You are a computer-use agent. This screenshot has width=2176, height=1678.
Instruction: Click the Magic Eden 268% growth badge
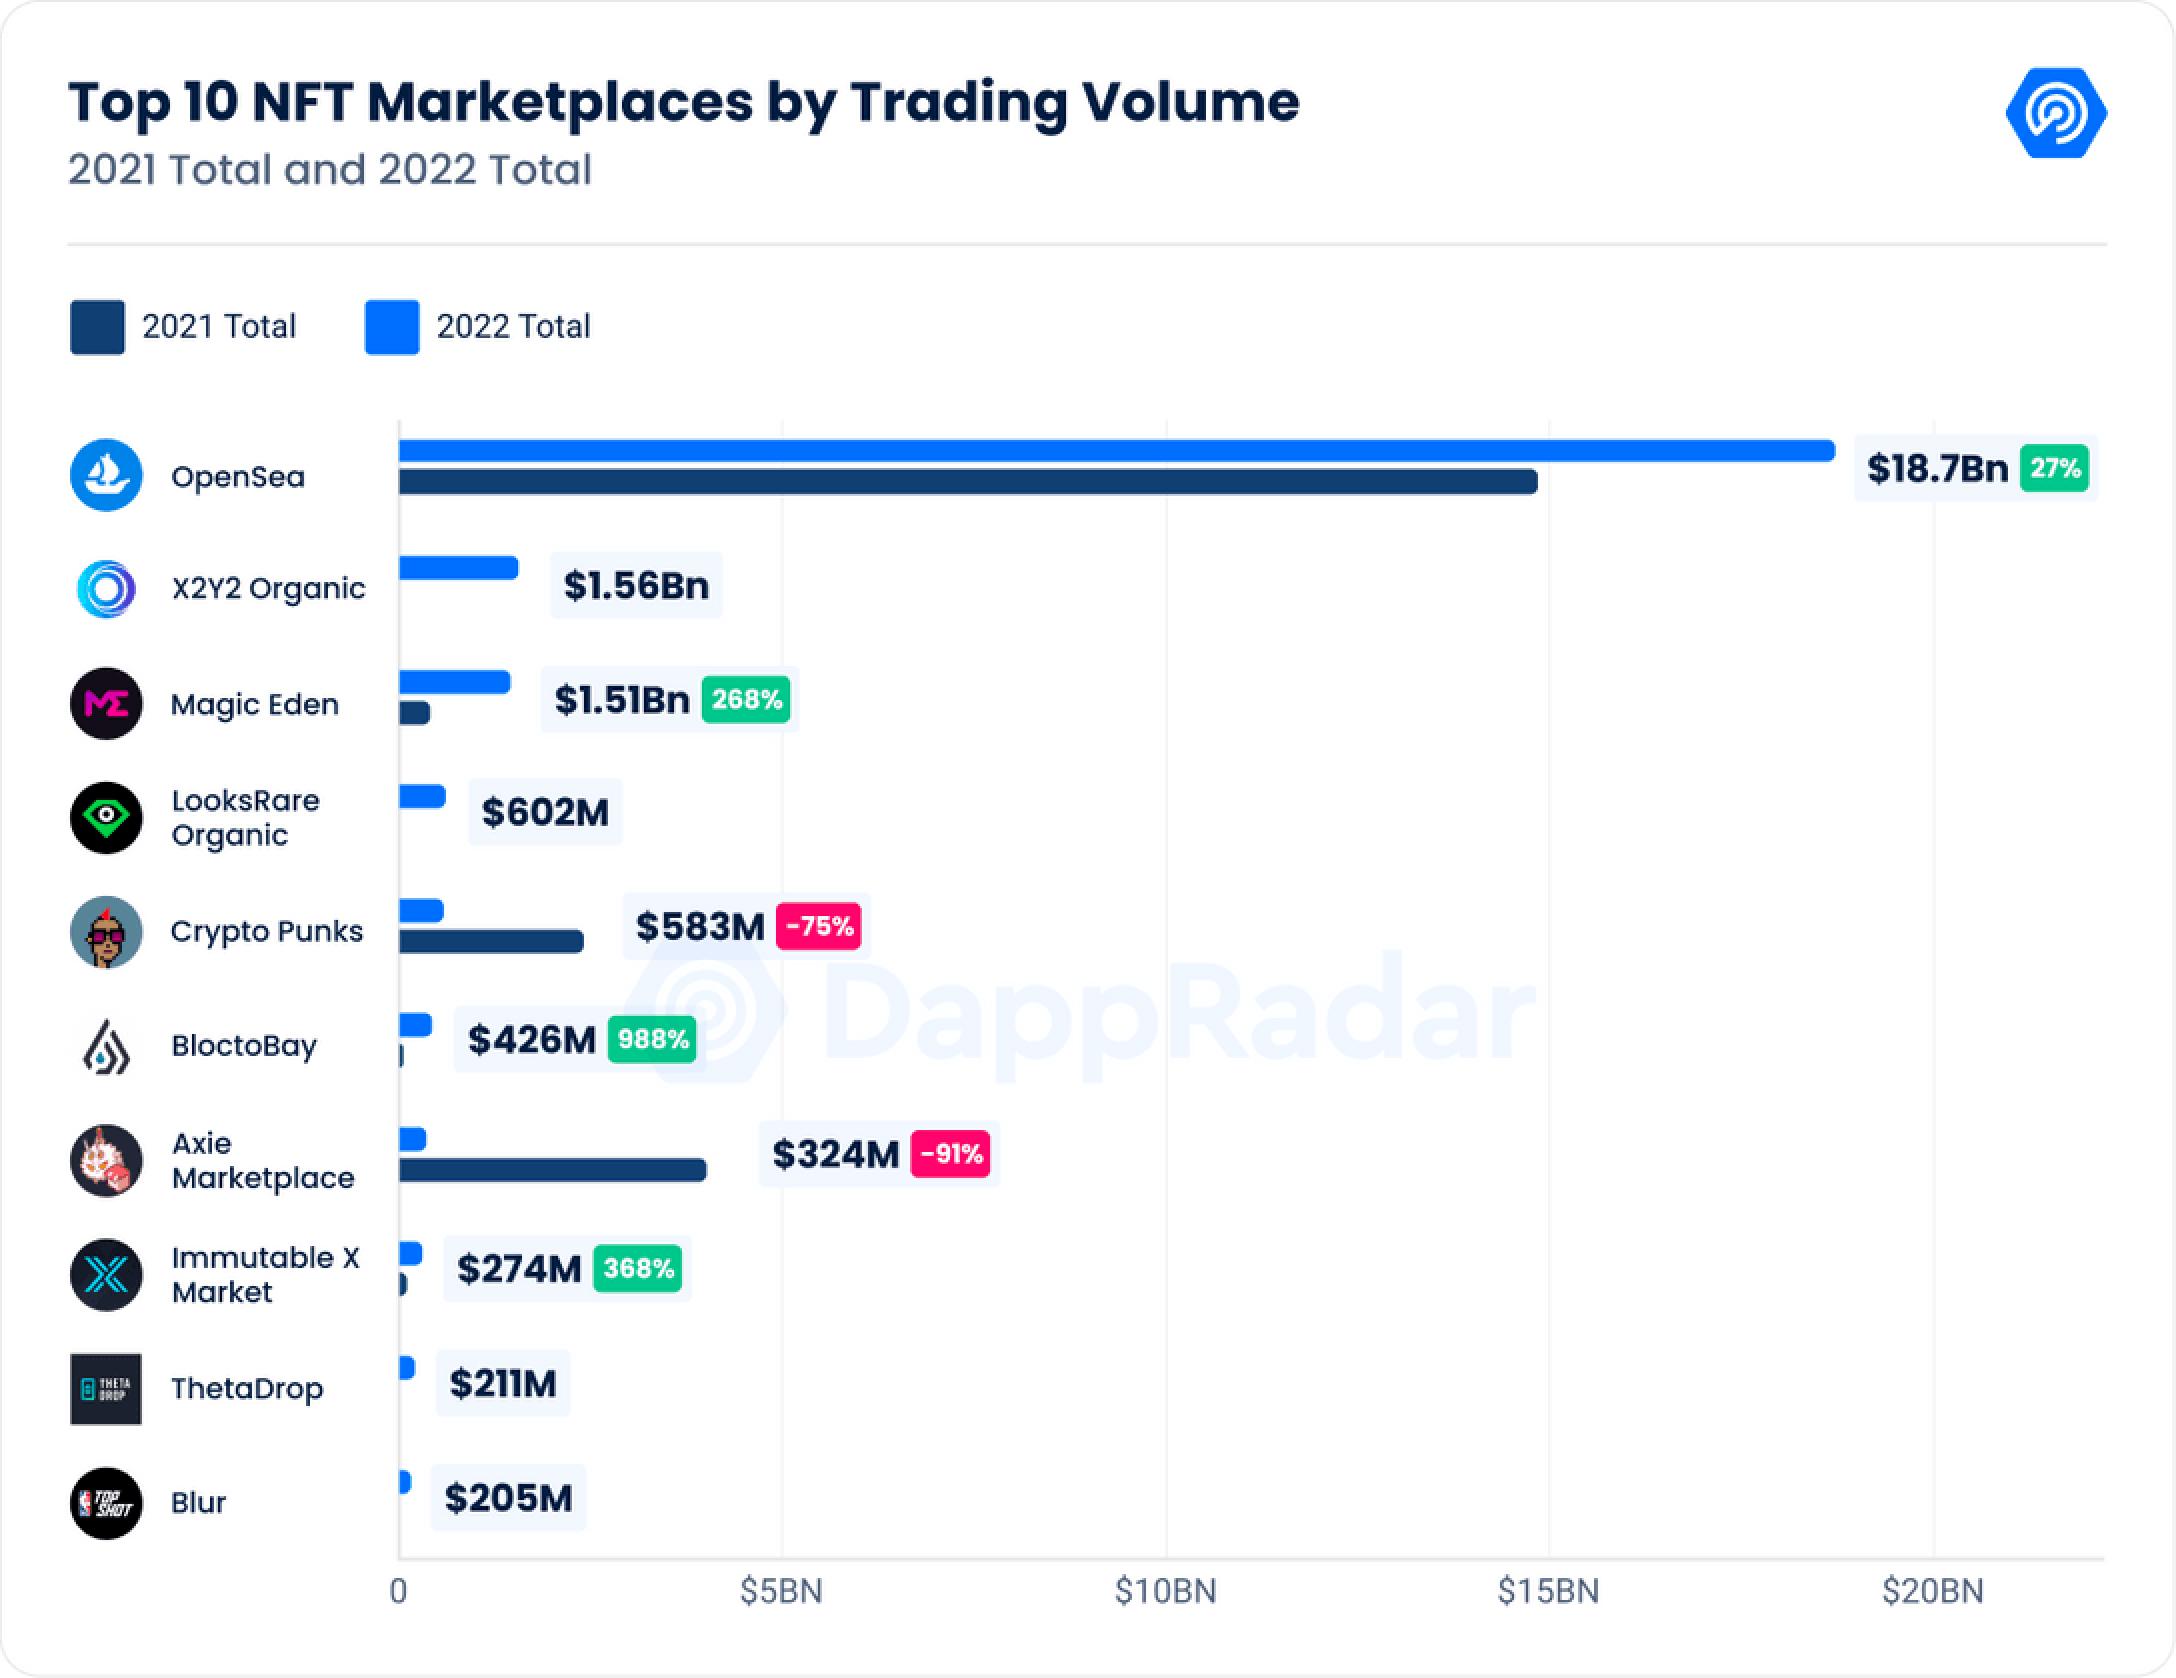[x=746, y=699]
